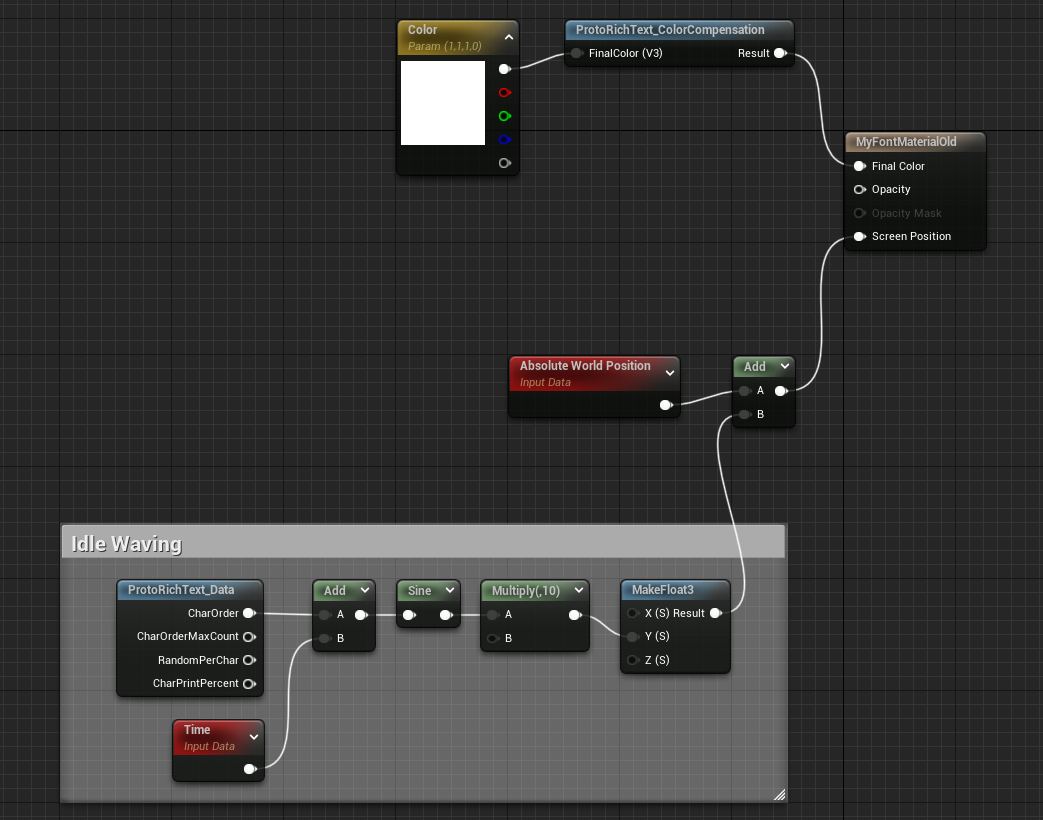Click the Z (S) input pin on MakeFloat3
The width and height of the screenshot is (1043, 820).
(633, 660)
